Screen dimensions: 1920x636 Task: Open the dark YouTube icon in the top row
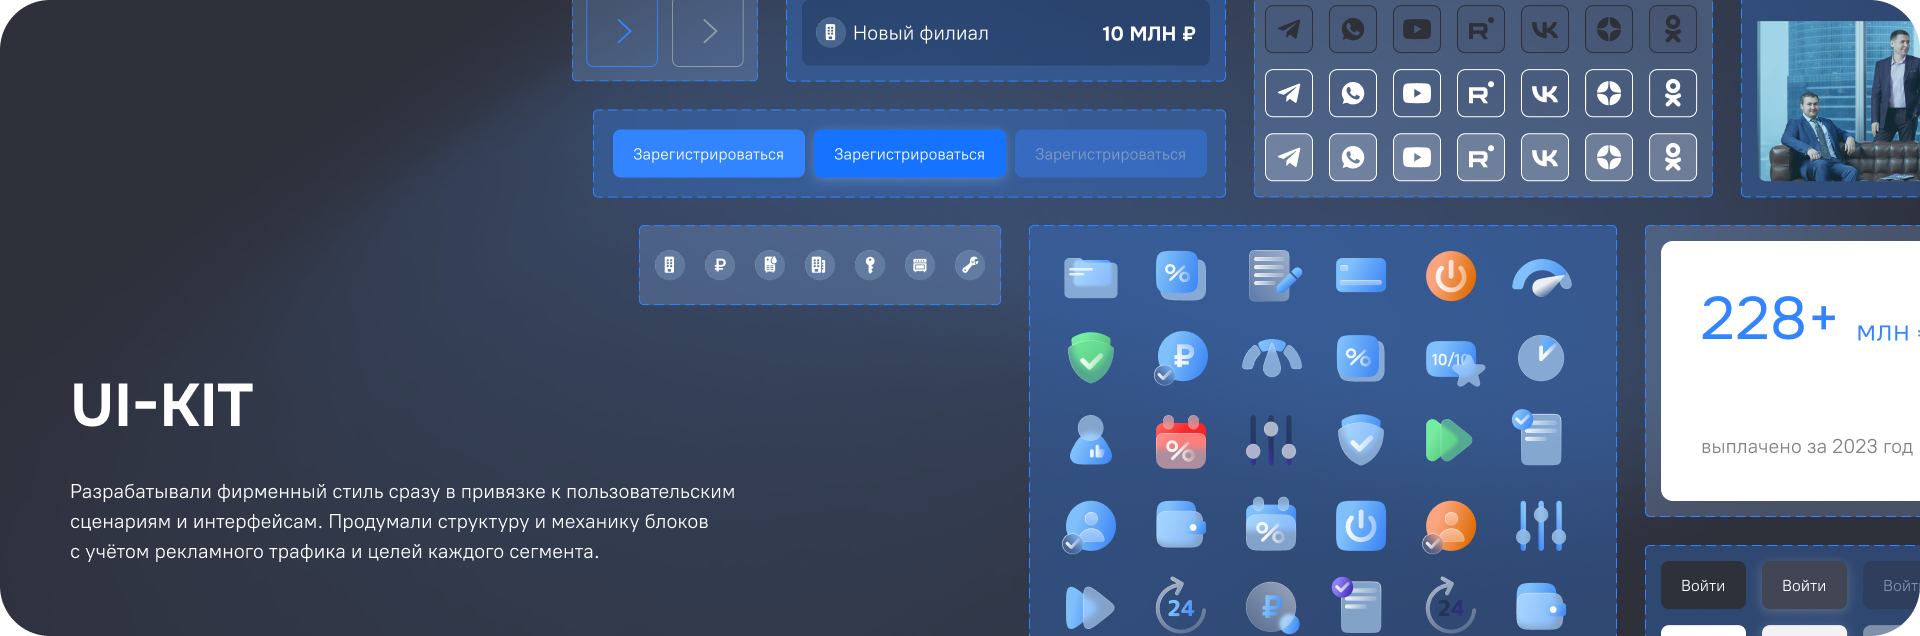point(1417,30)
